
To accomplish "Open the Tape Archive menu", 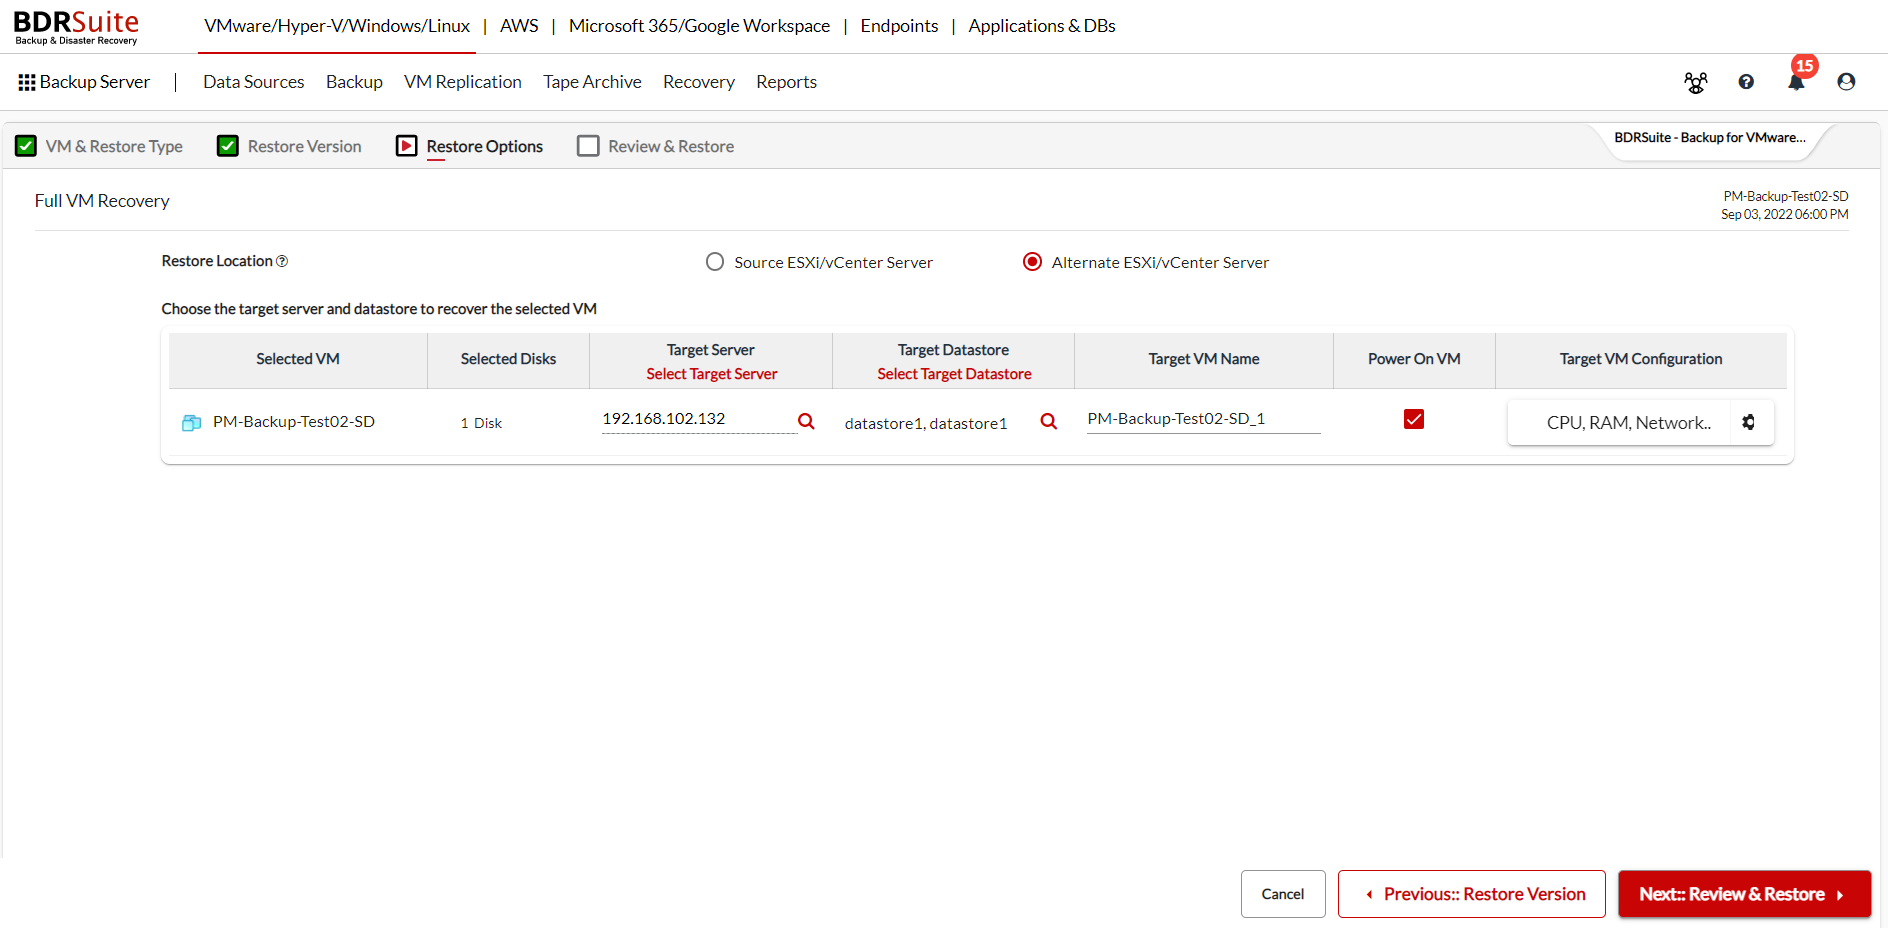I will click(x=592, y=82).
